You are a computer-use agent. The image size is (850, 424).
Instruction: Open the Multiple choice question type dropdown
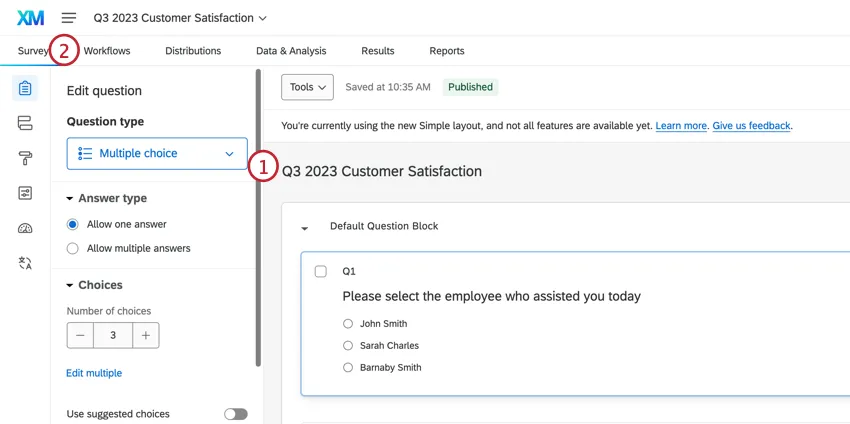157,153
